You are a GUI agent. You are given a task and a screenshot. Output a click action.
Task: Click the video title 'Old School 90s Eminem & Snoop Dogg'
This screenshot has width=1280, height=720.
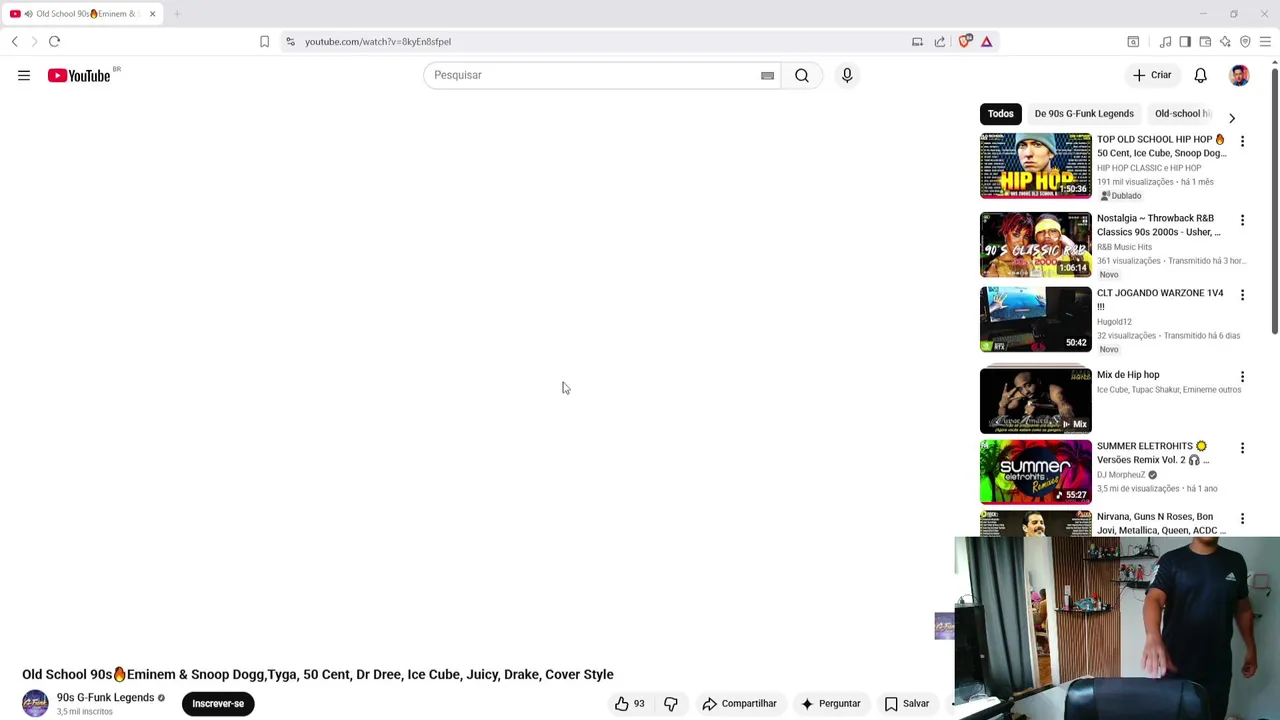pyautogui.click(x=318, y=675)
